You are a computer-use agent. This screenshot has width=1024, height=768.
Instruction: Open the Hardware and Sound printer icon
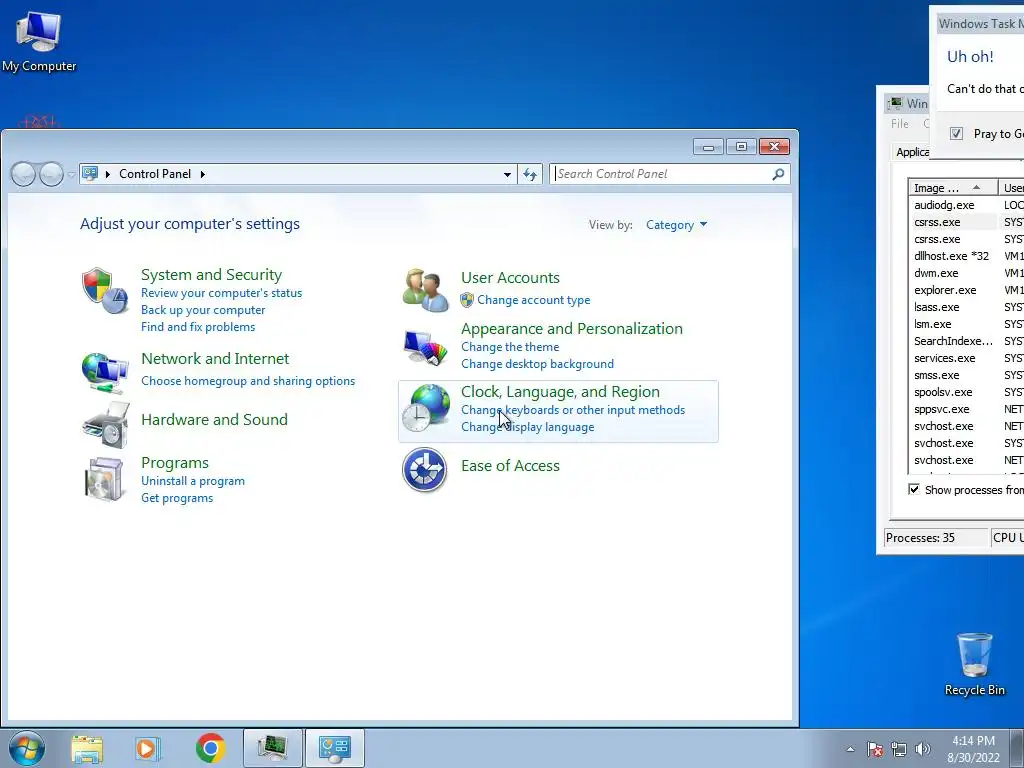[x=106, y=424]
